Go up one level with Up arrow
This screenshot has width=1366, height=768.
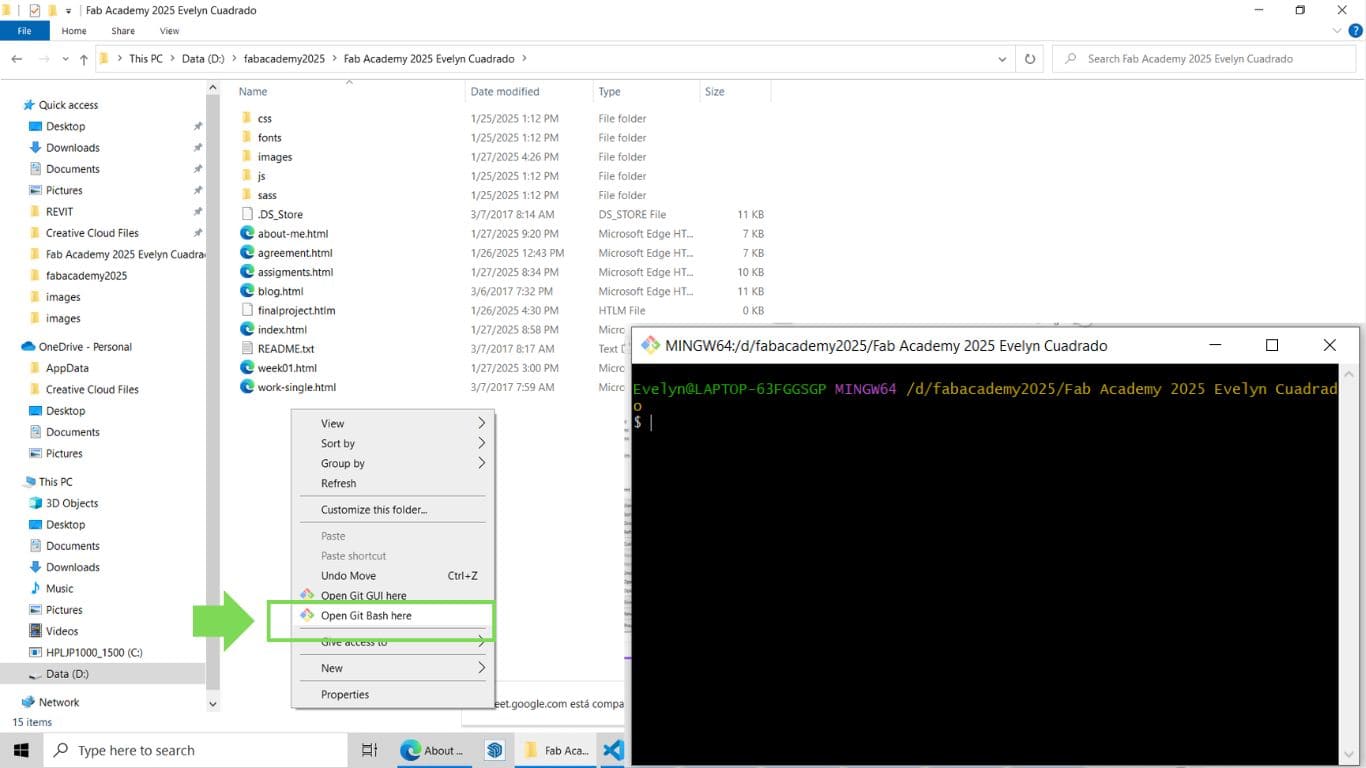[84, 59]
